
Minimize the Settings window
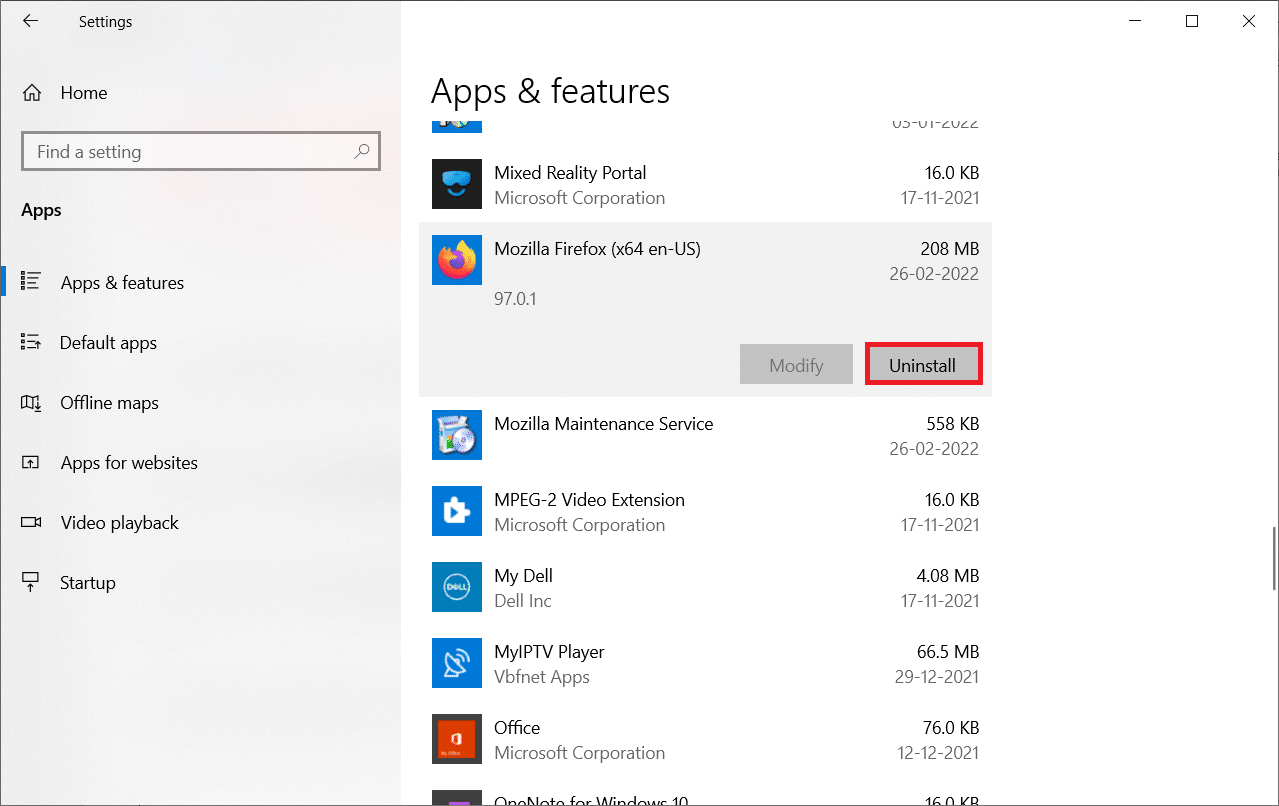[x=1134, y=21]
